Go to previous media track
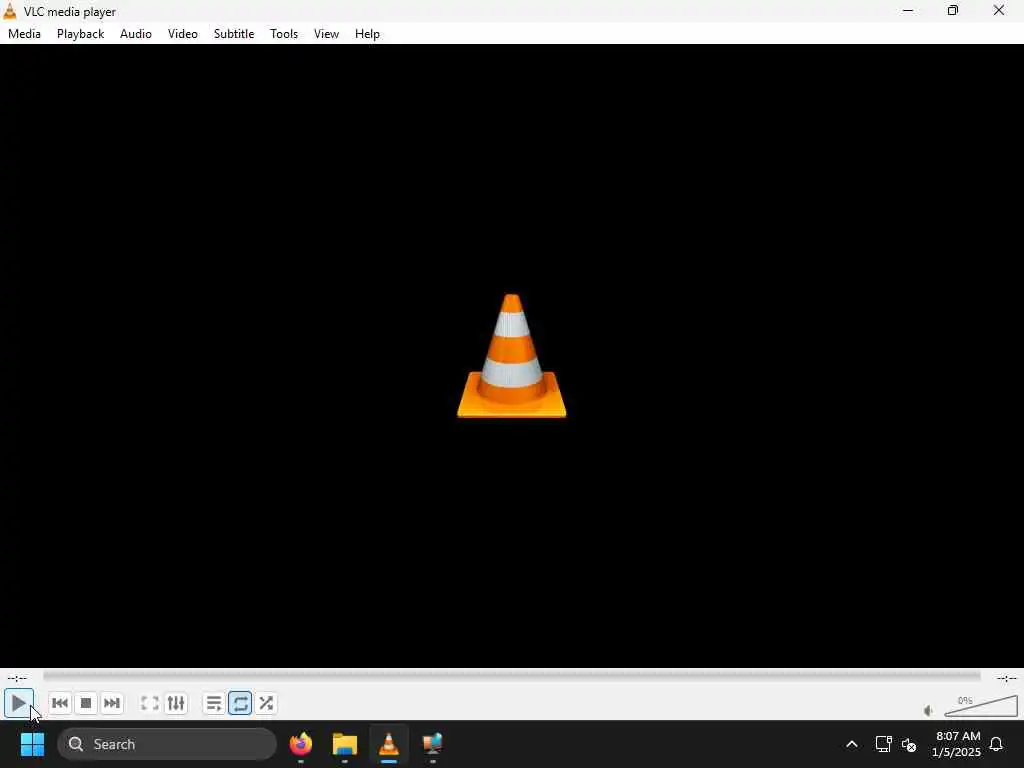Screen dimensions: 1024x768 point(60,703)
